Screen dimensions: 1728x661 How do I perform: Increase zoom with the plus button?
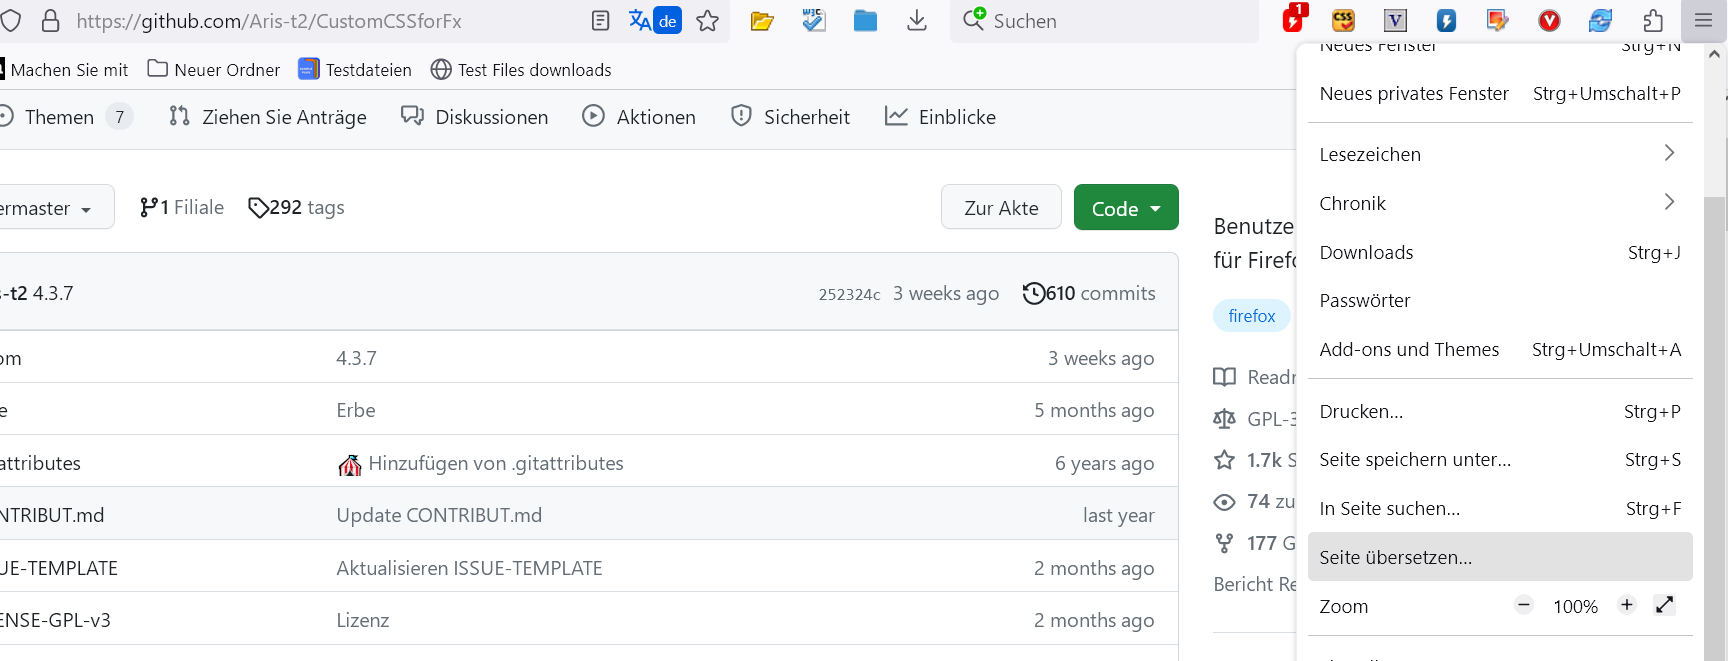[1627, 605]
